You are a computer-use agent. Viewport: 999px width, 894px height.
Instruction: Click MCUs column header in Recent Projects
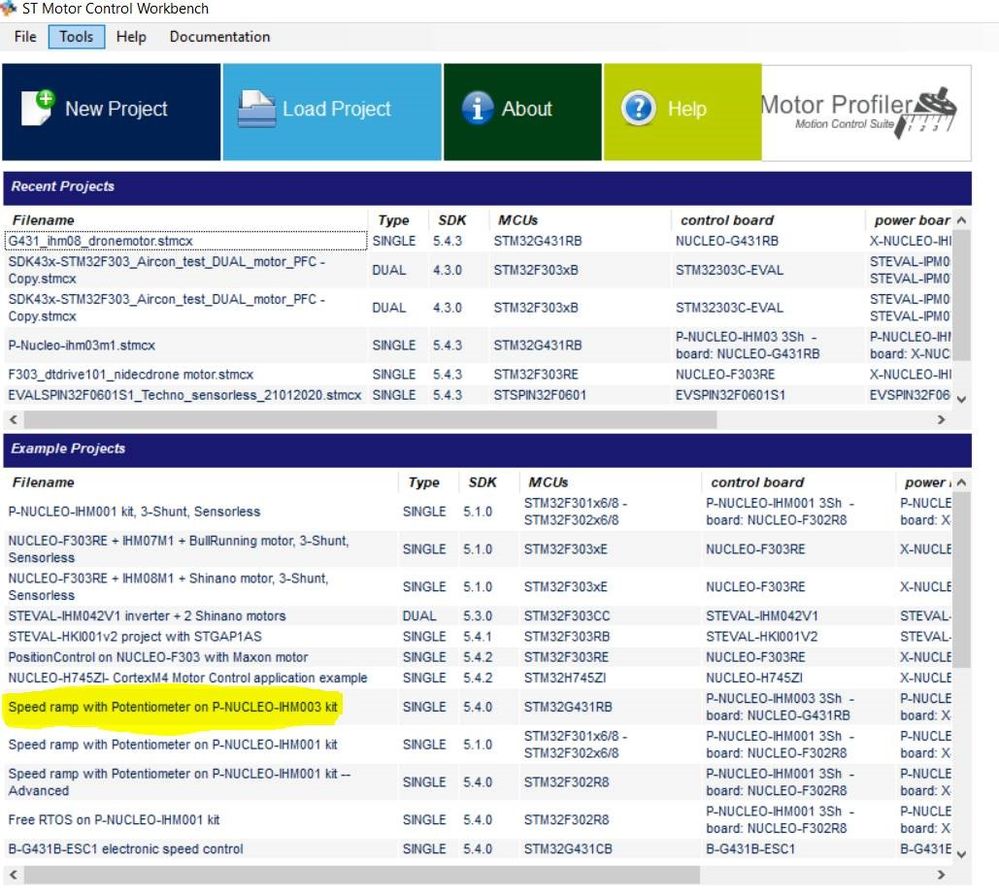pyautogui.click(x=518, y=220)
